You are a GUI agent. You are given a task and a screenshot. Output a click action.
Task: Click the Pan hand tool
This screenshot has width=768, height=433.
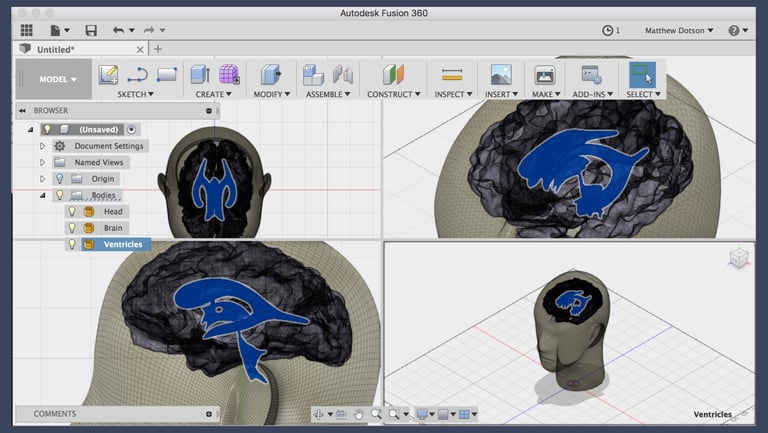(x=358, y=414)
